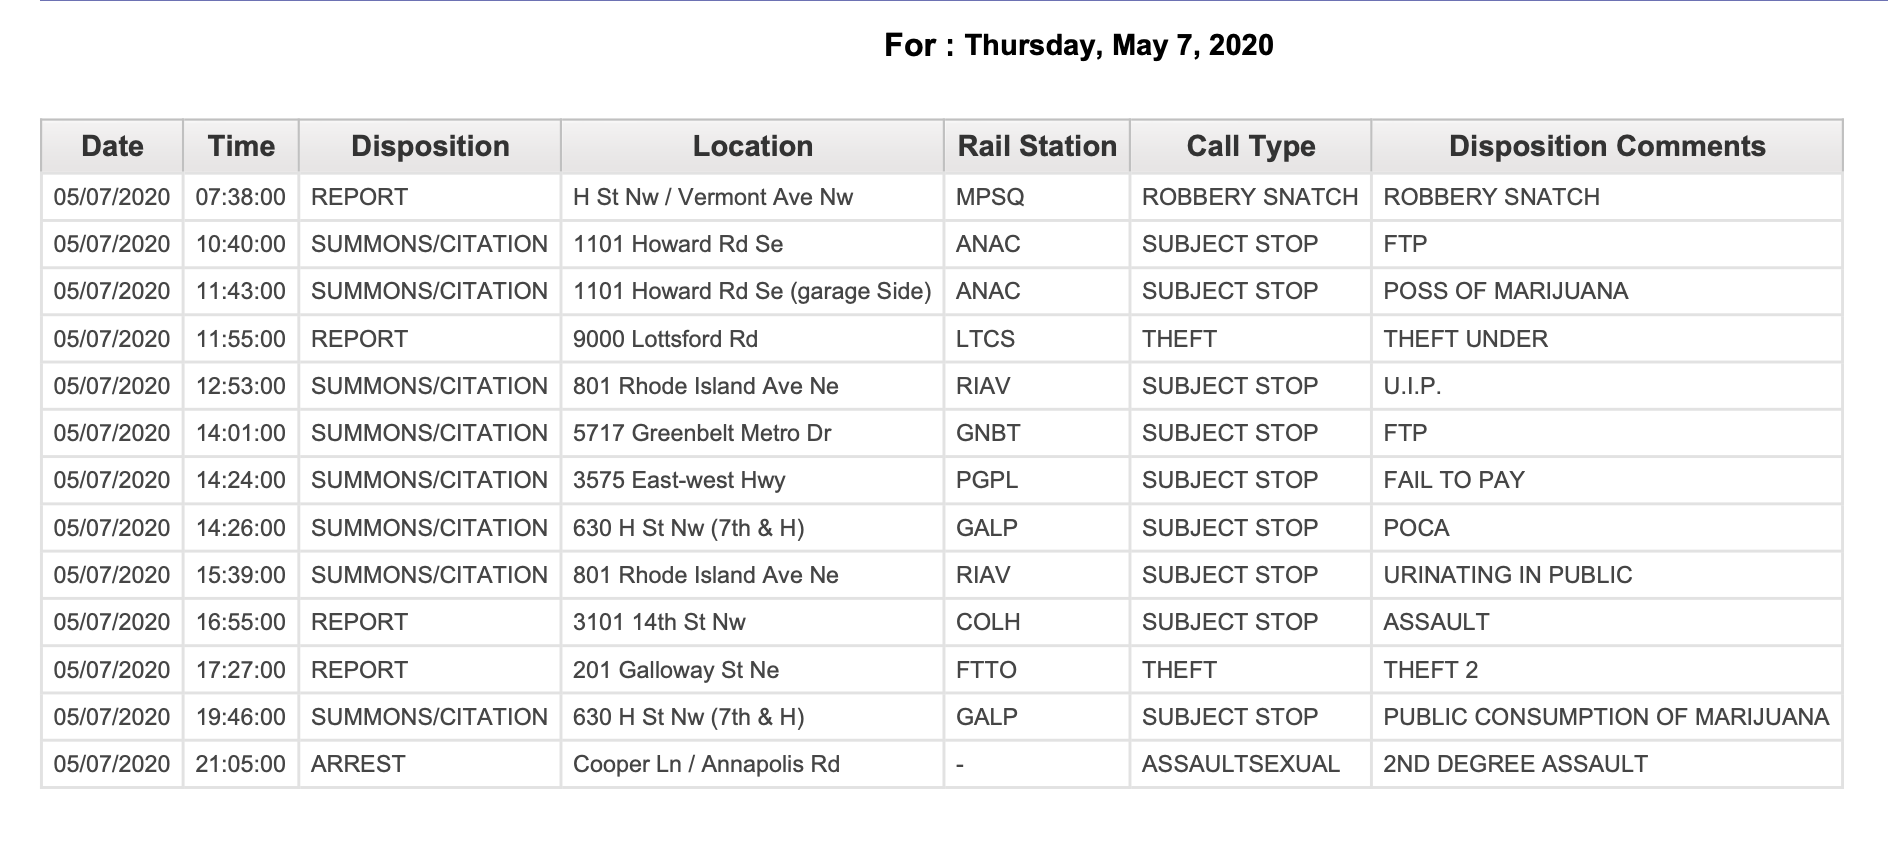Select the ARREST disposition cell

click(430, 764)
